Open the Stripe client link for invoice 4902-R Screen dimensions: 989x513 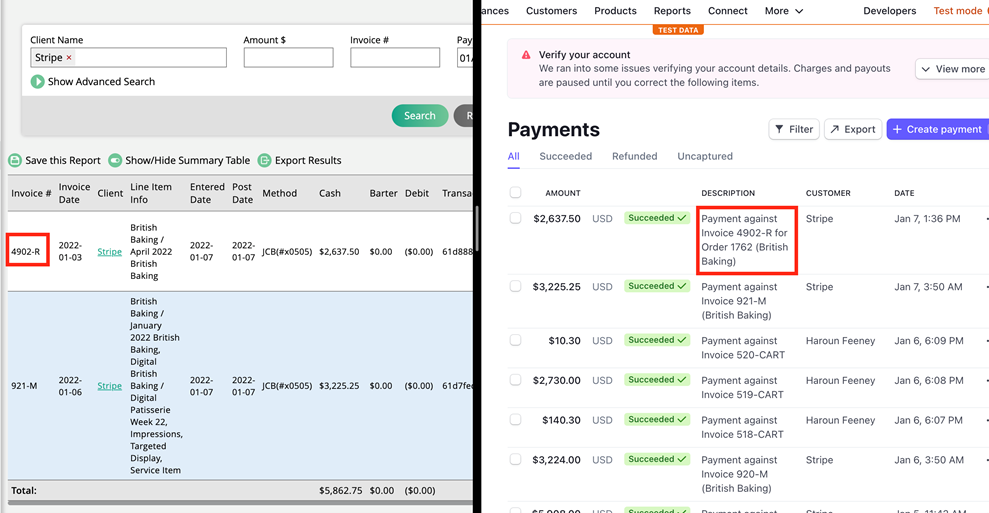click(109, 252)
